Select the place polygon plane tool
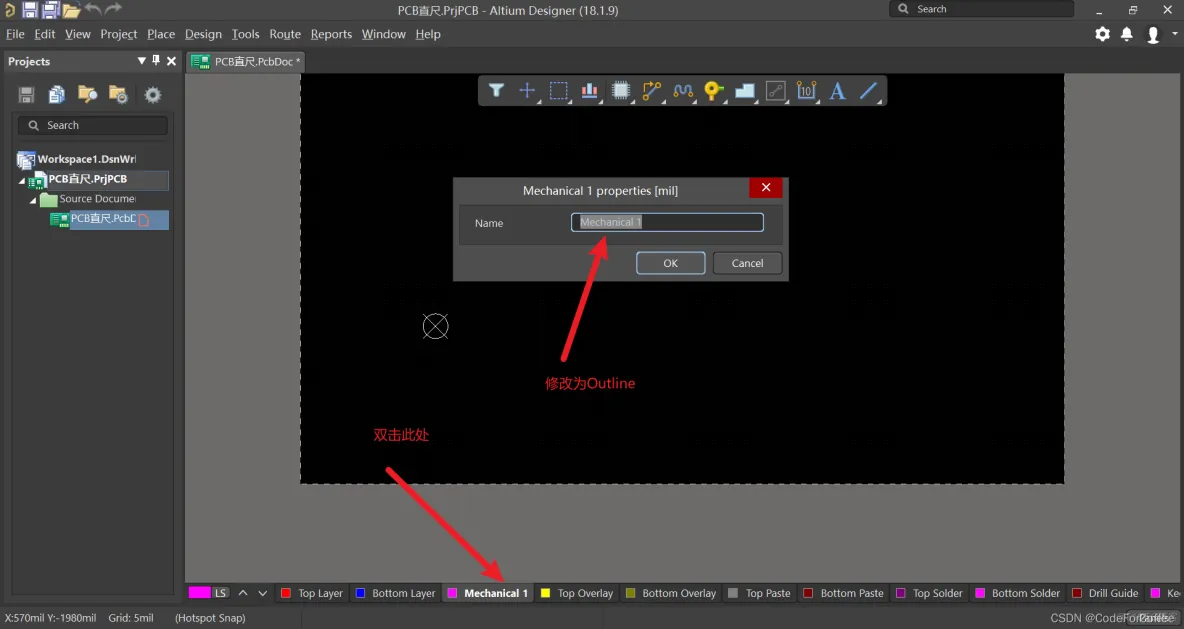Image resolution: width=1184 pixels, height=629 pixels. point(745,91)
